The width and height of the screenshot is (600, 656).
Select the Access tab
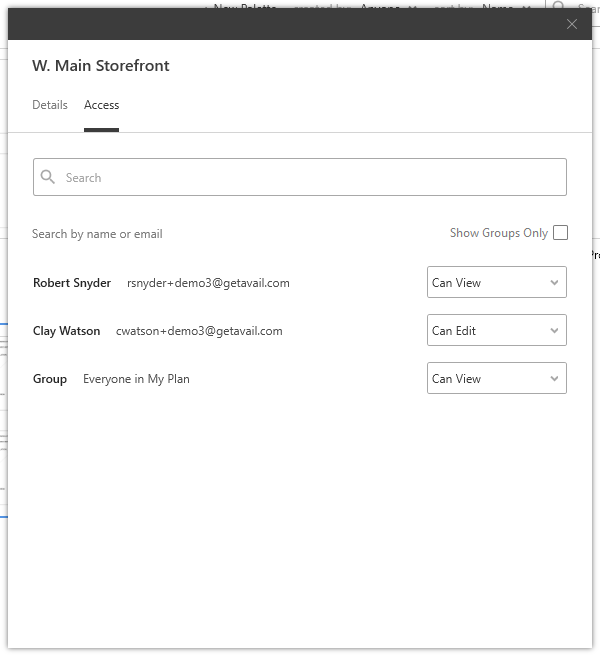pyautogui.click(x=101, y=105)
